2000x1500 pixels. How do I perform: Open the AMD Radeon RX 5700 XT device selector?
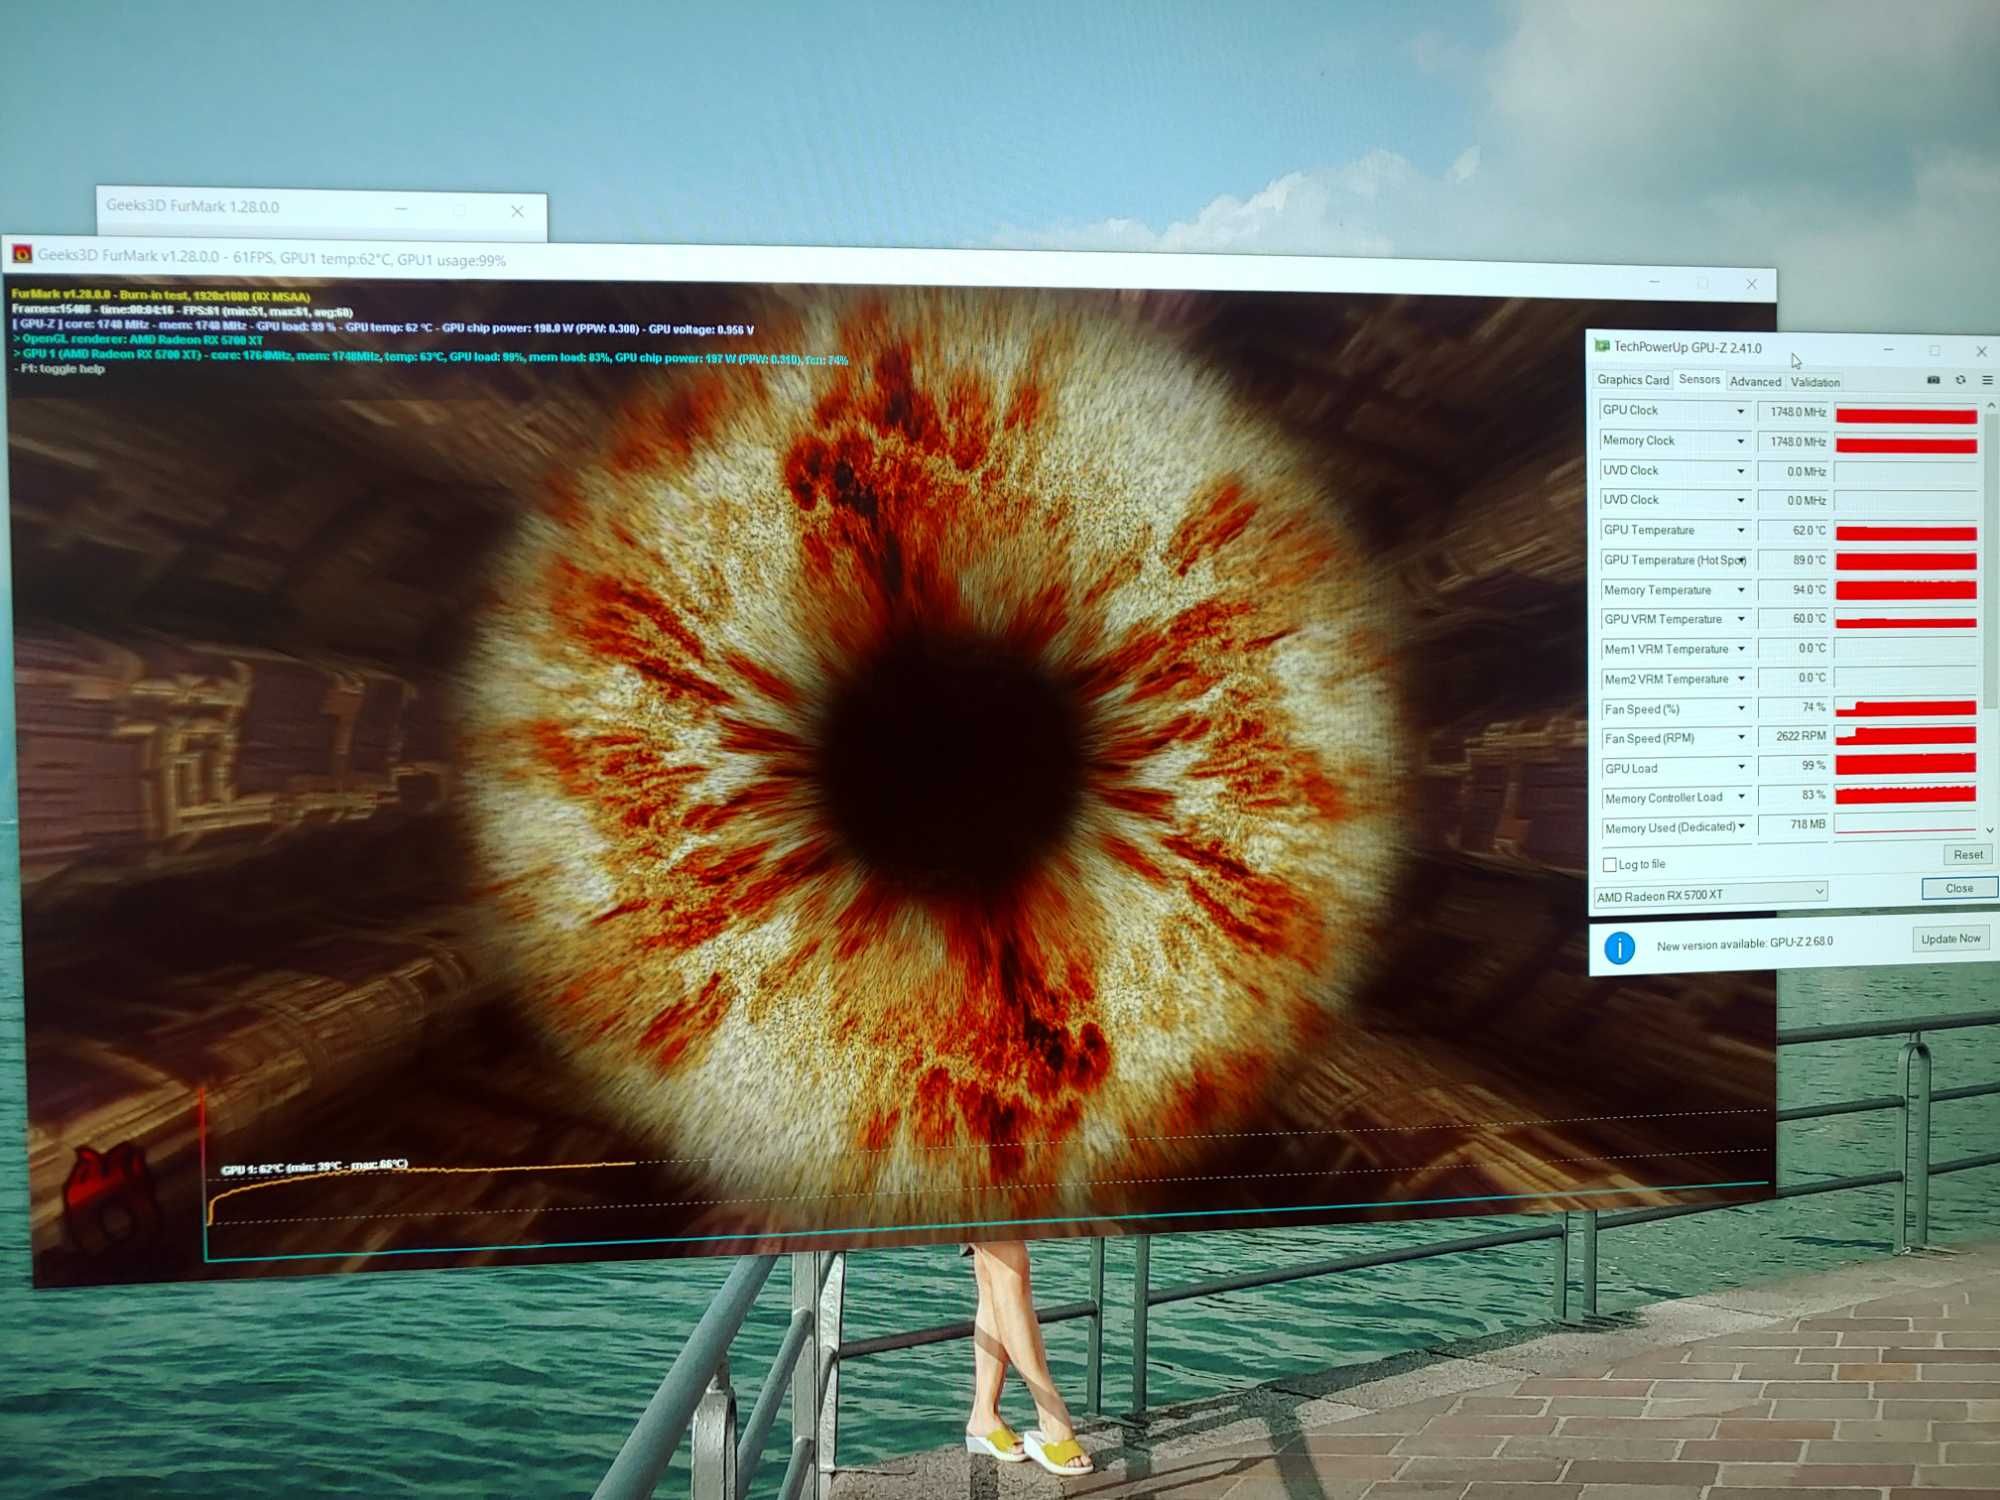coord(1710,894)
